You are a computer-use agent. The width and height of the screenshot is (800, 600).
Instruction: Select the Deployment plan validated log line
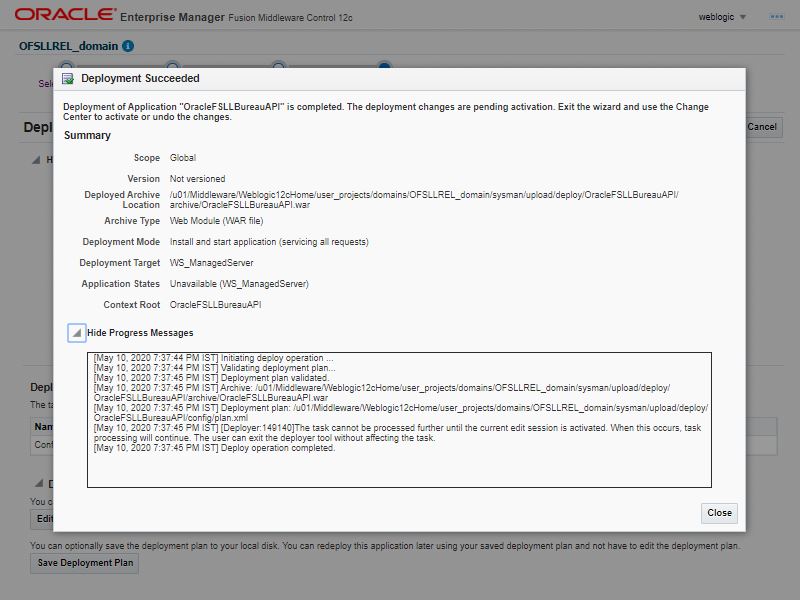[x=211, y=378]
